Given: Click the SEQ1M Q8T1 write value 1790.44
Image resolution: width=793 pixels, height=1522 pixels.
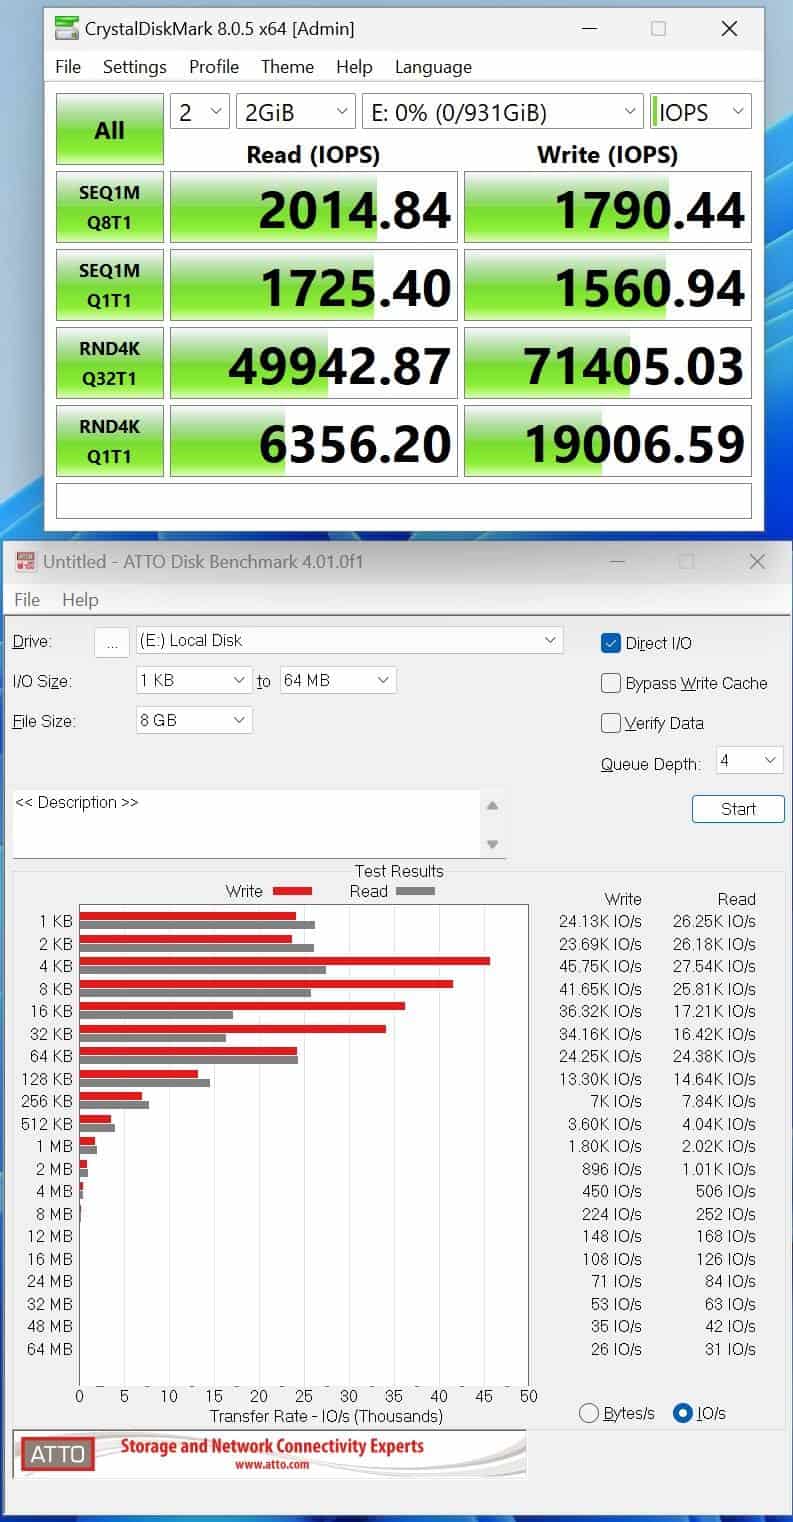Looking at the screenshot, I should click(608, 207).
